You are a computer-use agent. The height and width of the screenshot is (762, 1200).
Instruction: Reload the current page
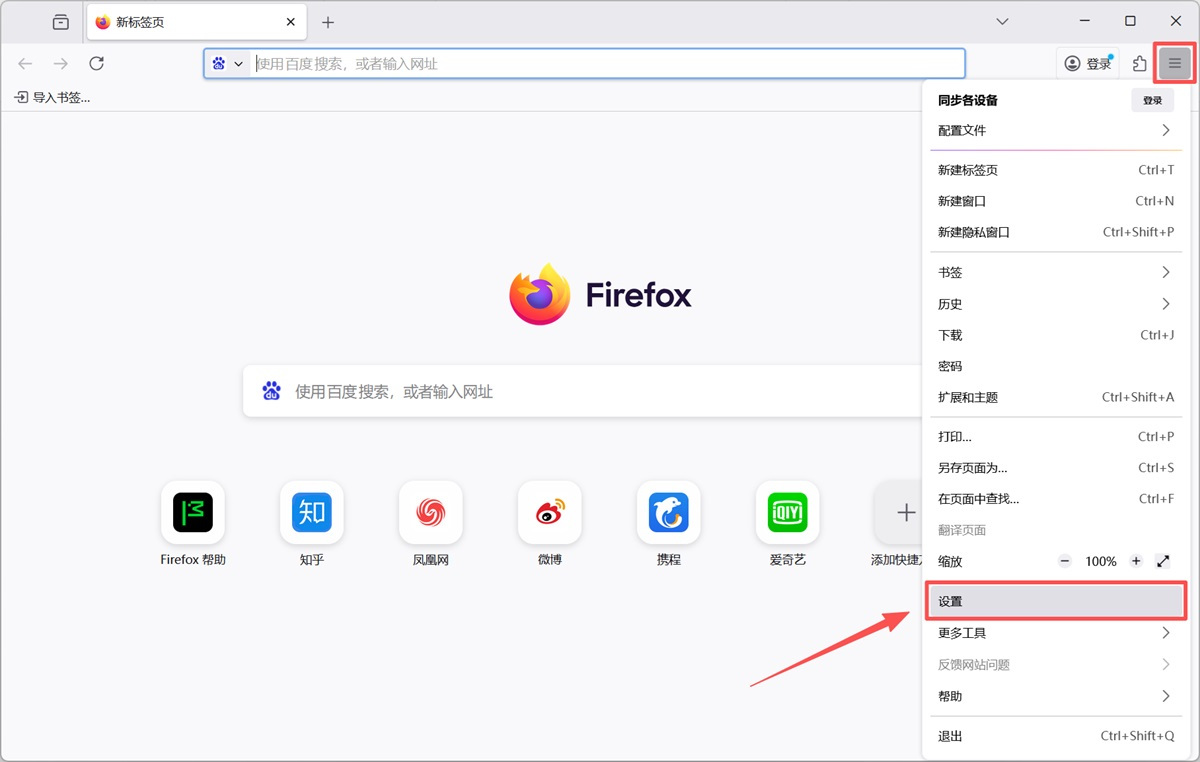tap(96, 62)
